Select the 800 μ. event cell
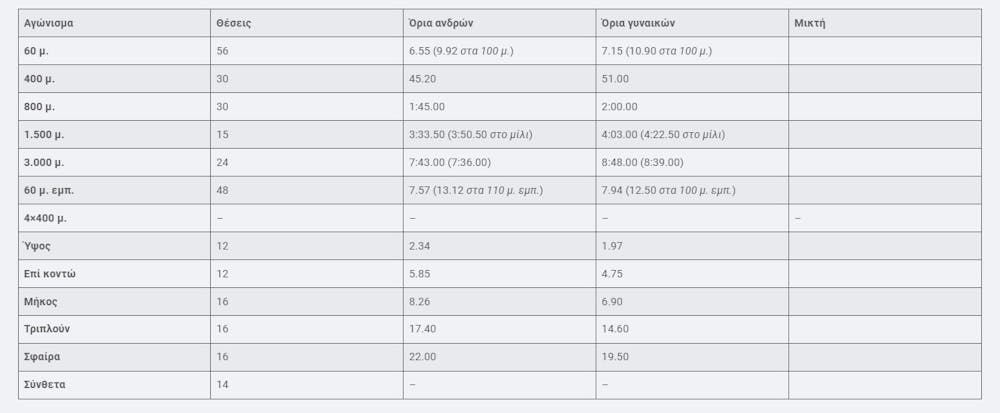The width and height of the screenshot is (1000, 413). pyautogui.click(x=41, y=106)
